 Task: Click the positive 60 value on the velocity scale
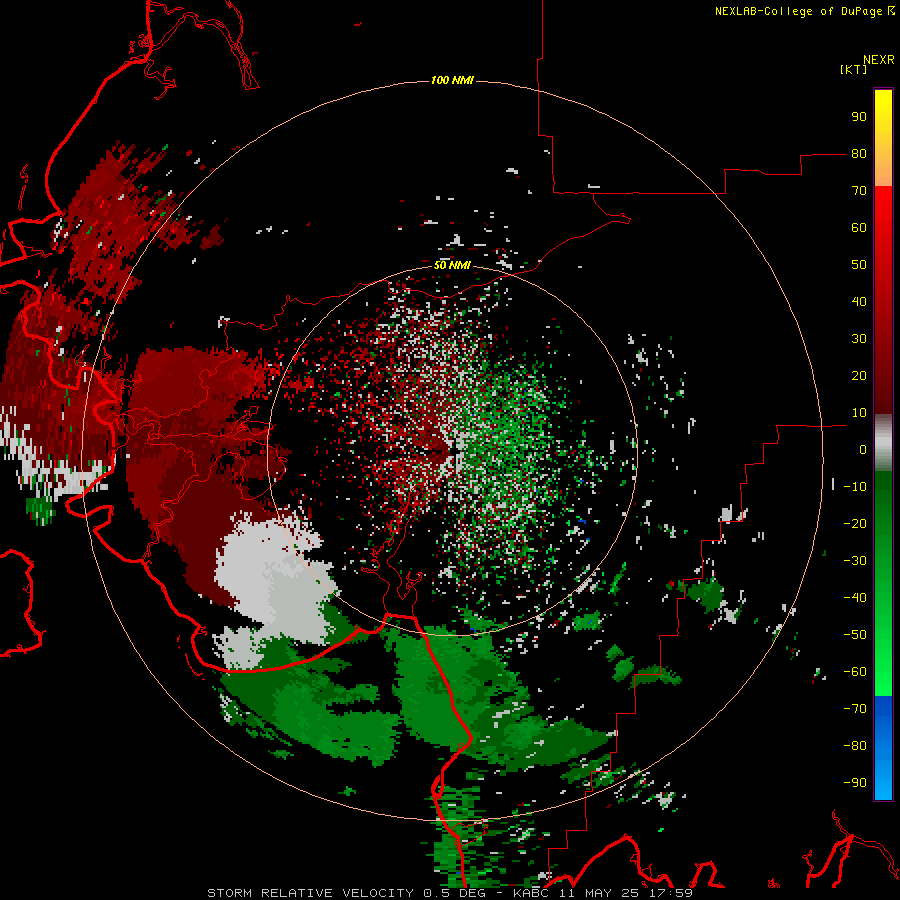click(859, 228)
